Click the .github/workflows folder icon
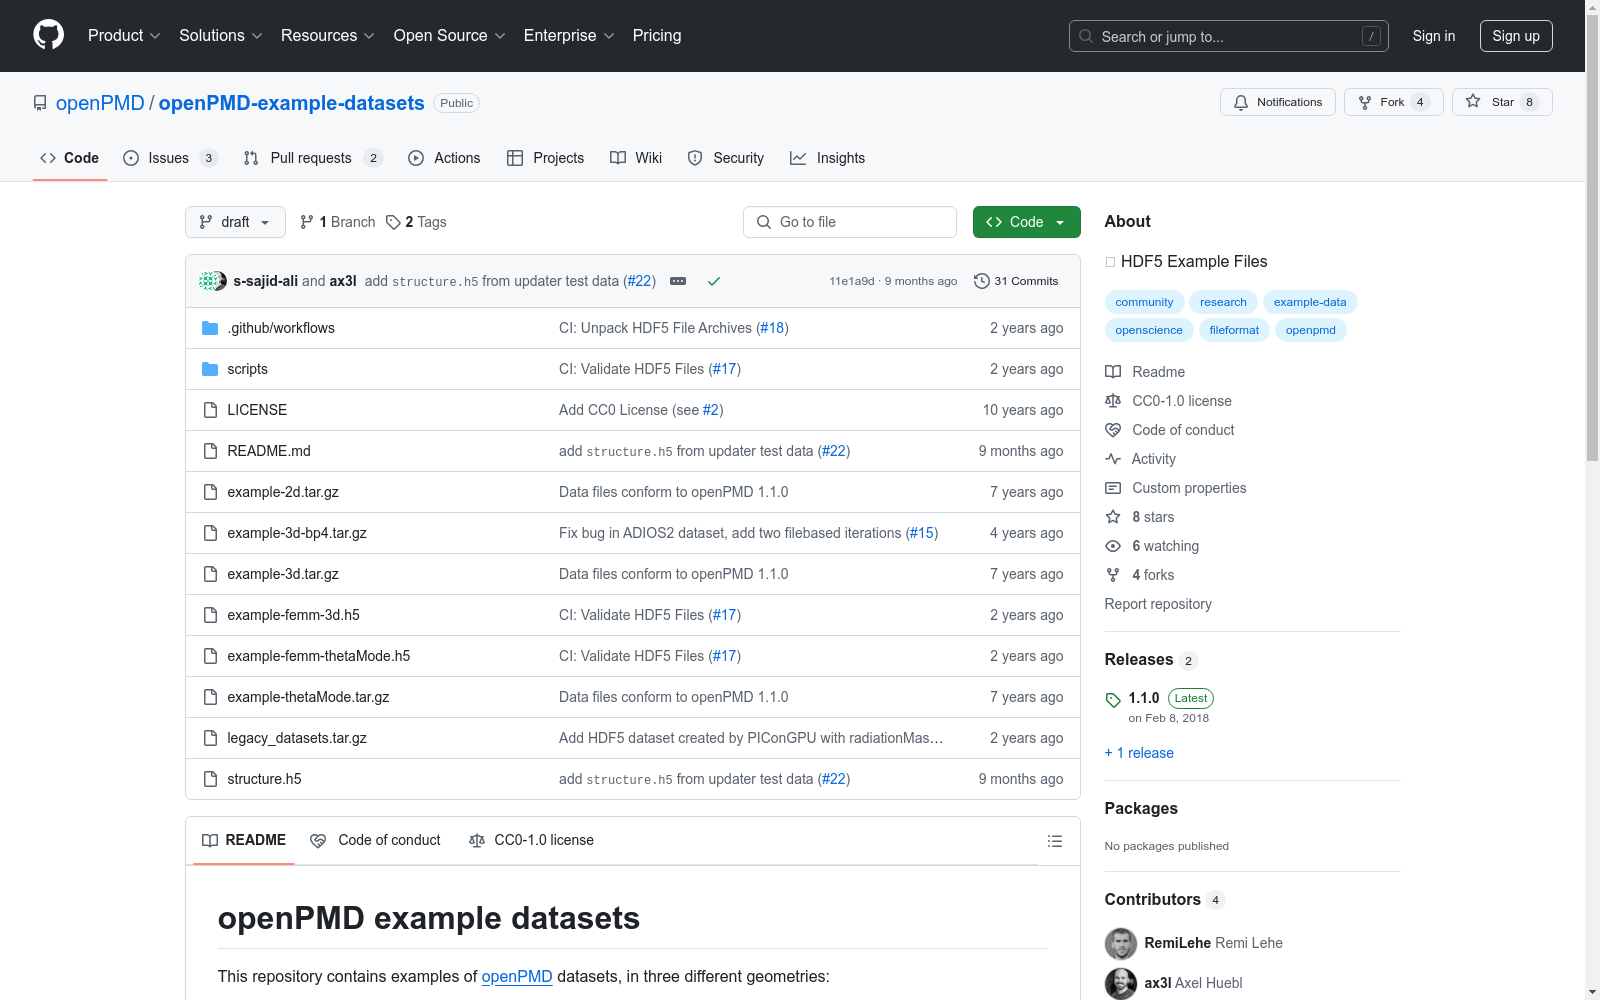This screenshot has width=1600, height=1000. click(210, 328)
